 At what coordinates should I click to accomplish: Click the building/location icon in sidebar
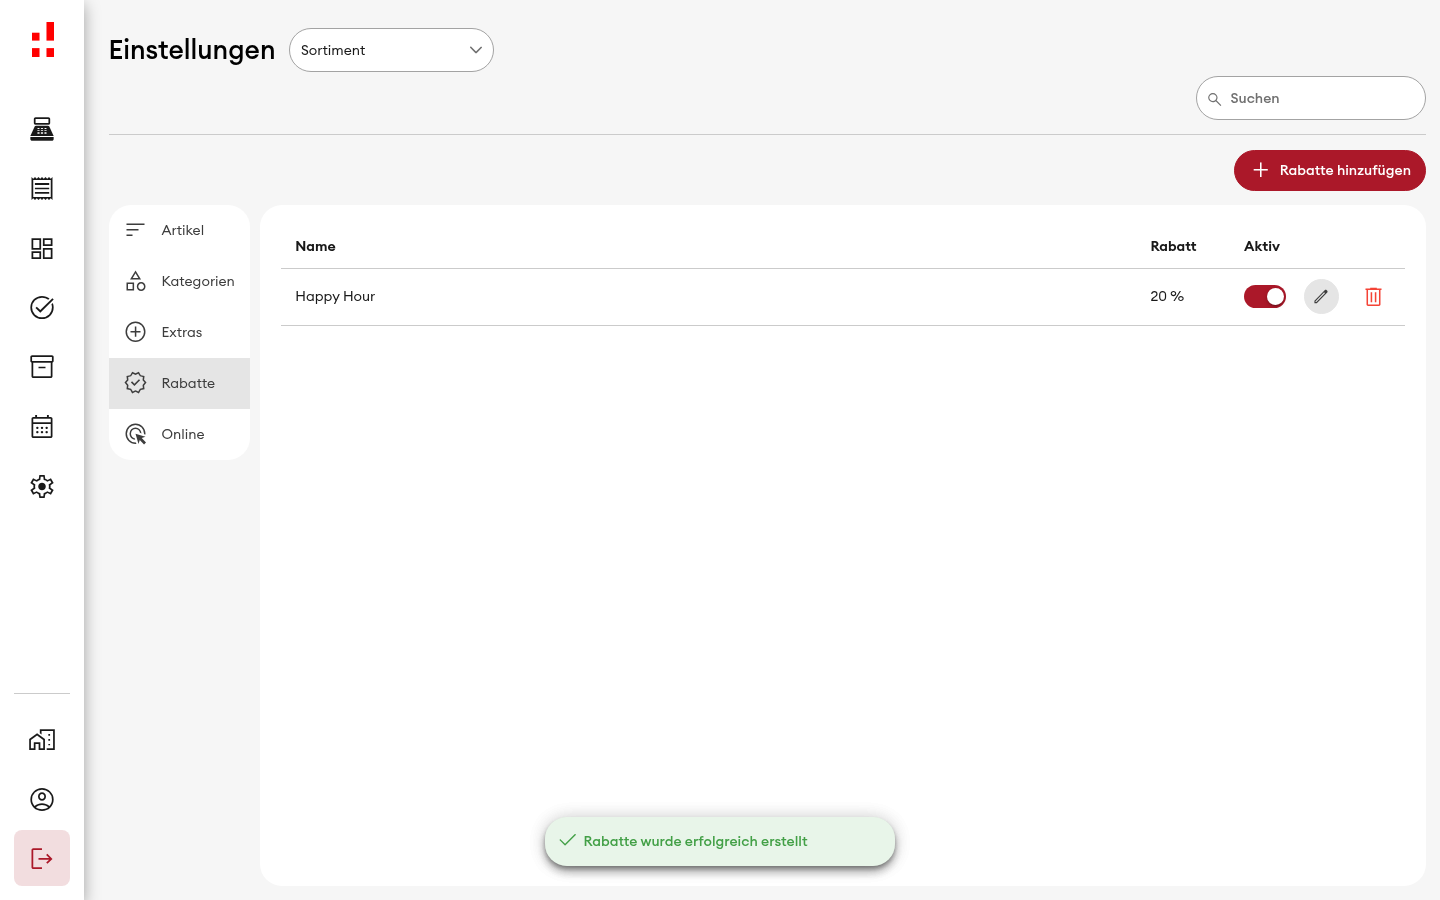(x=42, y=740)
